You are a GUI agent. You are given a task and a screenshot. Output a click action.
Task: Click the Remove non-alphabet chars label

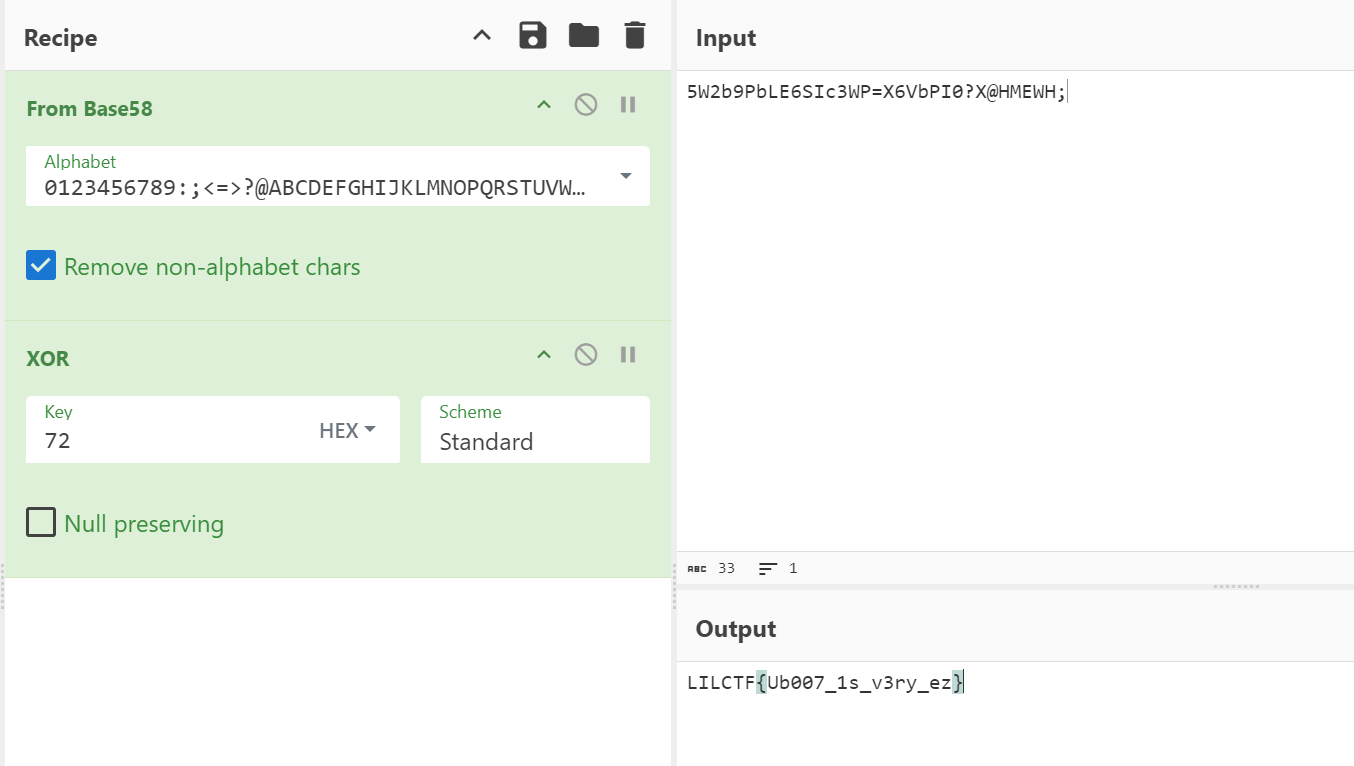[212, 267]
